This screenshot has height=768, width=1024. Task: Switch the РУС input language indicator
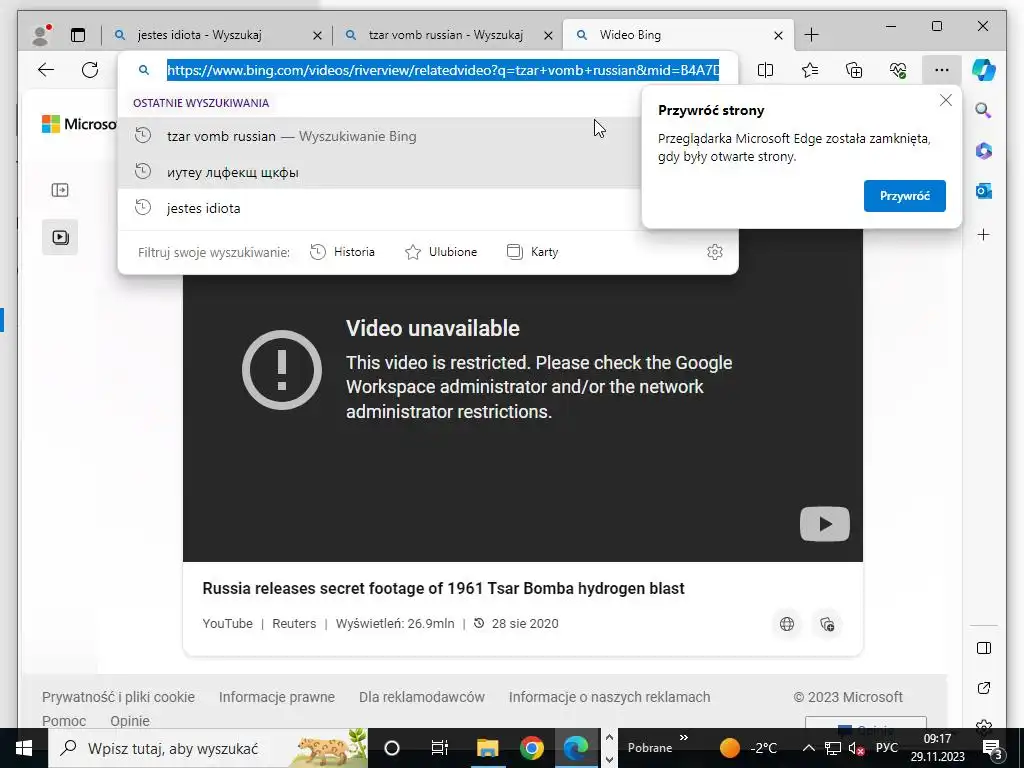point(887,748)
